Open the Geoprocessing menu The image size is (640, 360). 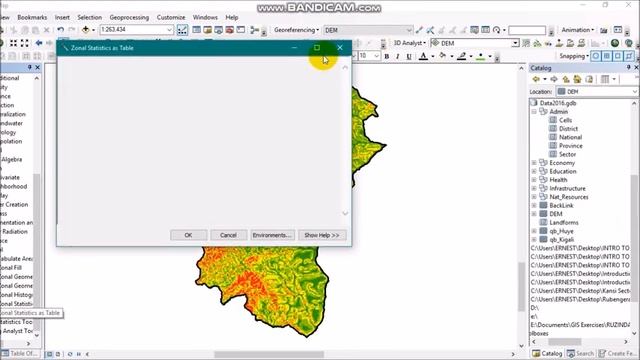click(129, 18)
